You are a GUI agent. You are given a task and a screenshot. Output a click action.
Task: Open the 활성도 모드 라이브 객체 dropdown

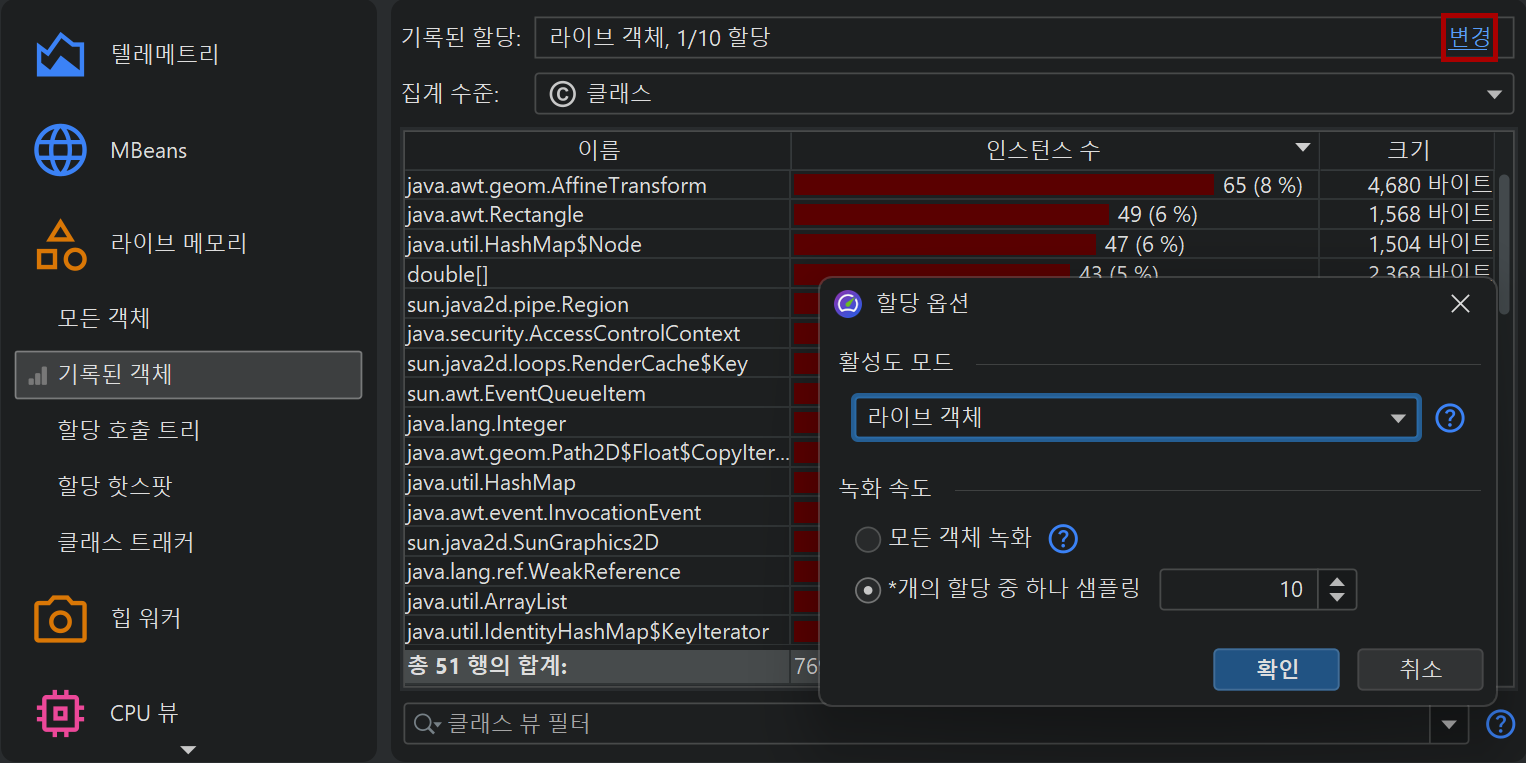1136,418
